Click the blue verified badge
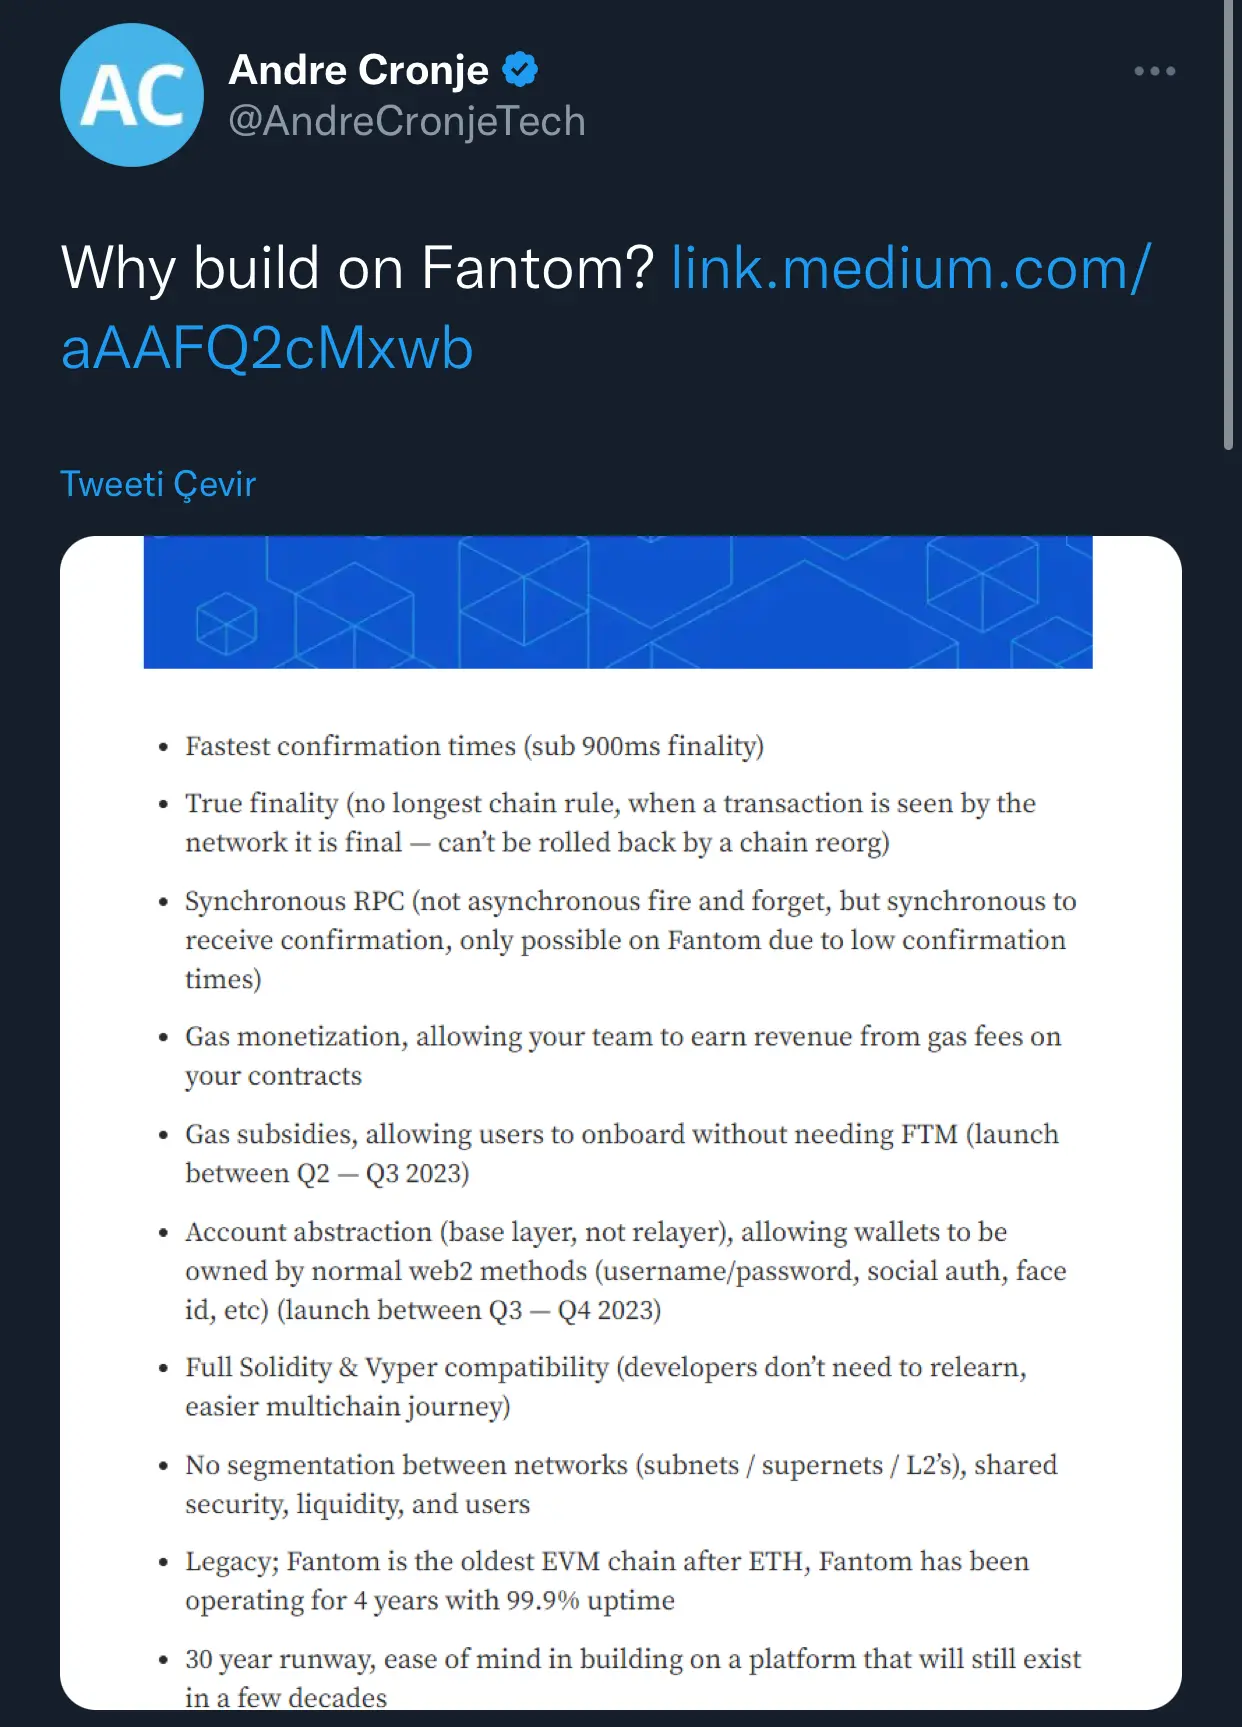This screenshot has width=1242, height=1727. (520, 70)
